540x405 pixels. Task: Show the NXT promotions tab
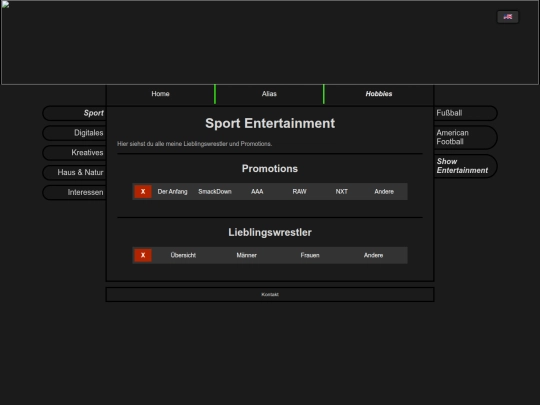[342, 191]
